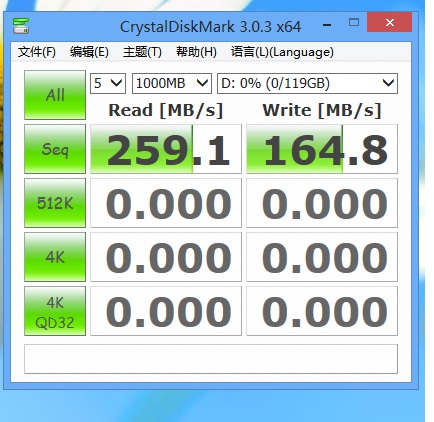Select the 512K write result 0.000
This screenshot has height=422, width=434.
pyautogui.click(x=322, y=203)
